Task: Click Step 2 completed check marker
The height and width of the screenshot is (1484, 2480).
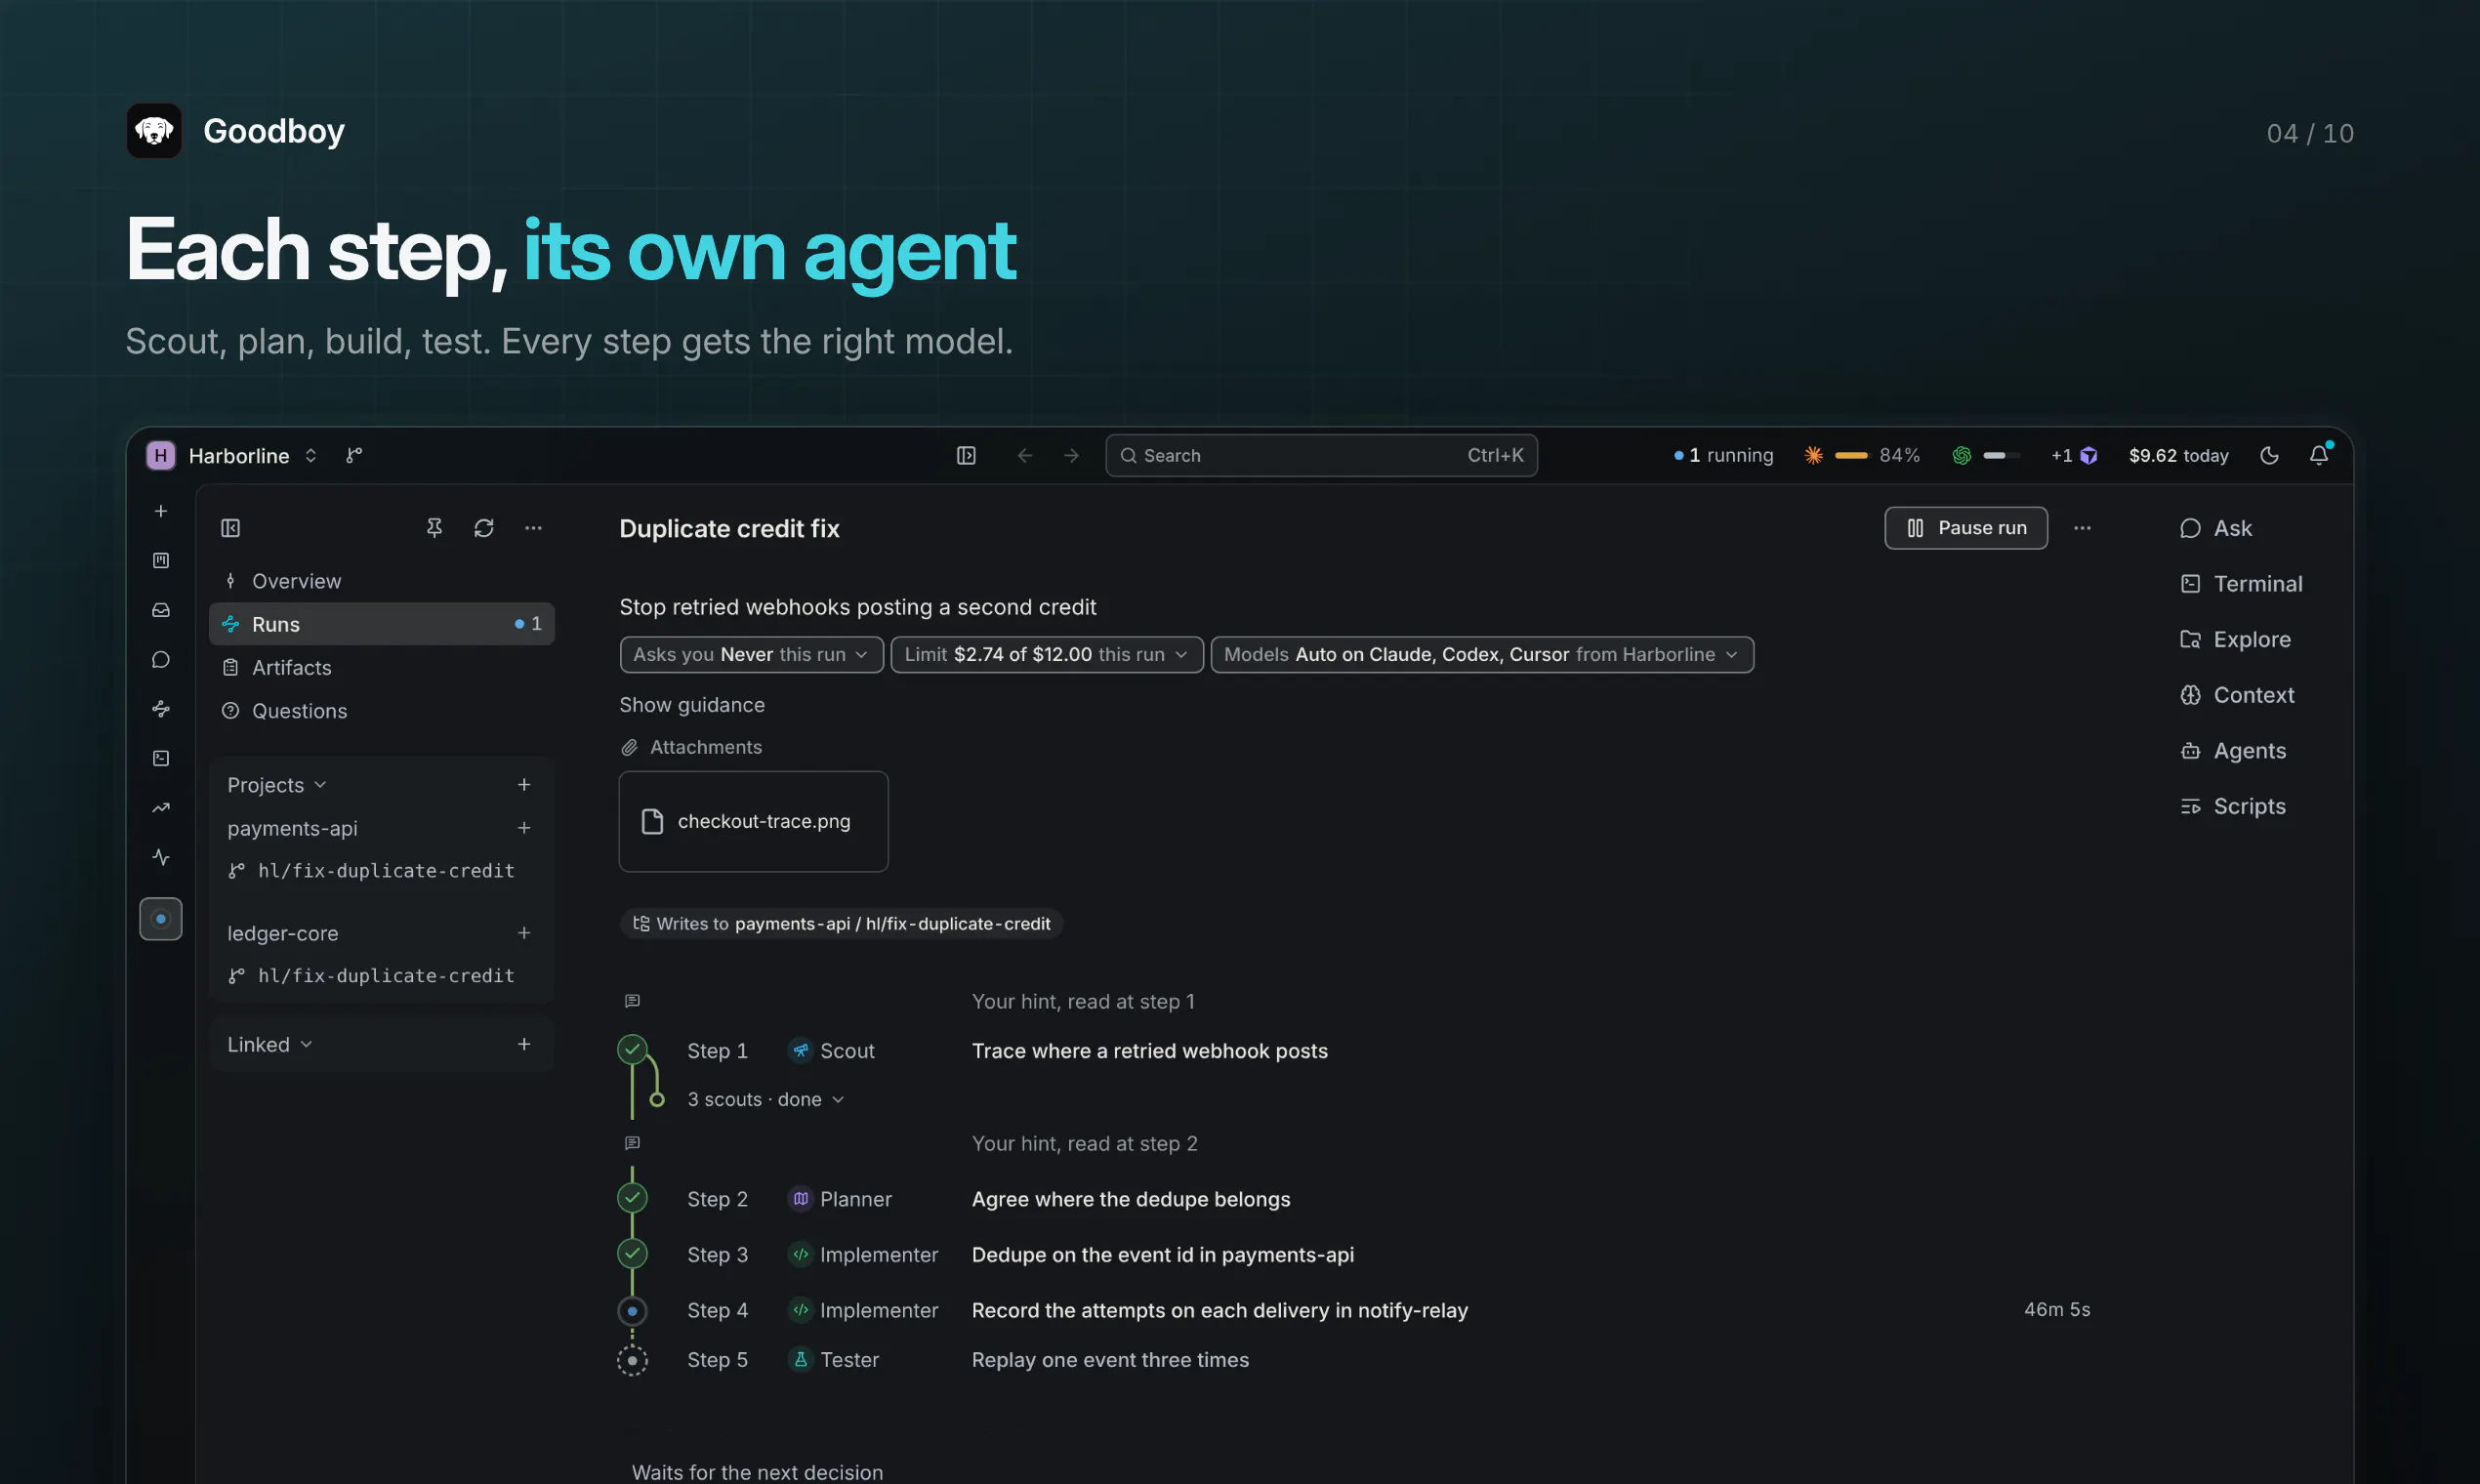Action: click(x=632, y=1199)
